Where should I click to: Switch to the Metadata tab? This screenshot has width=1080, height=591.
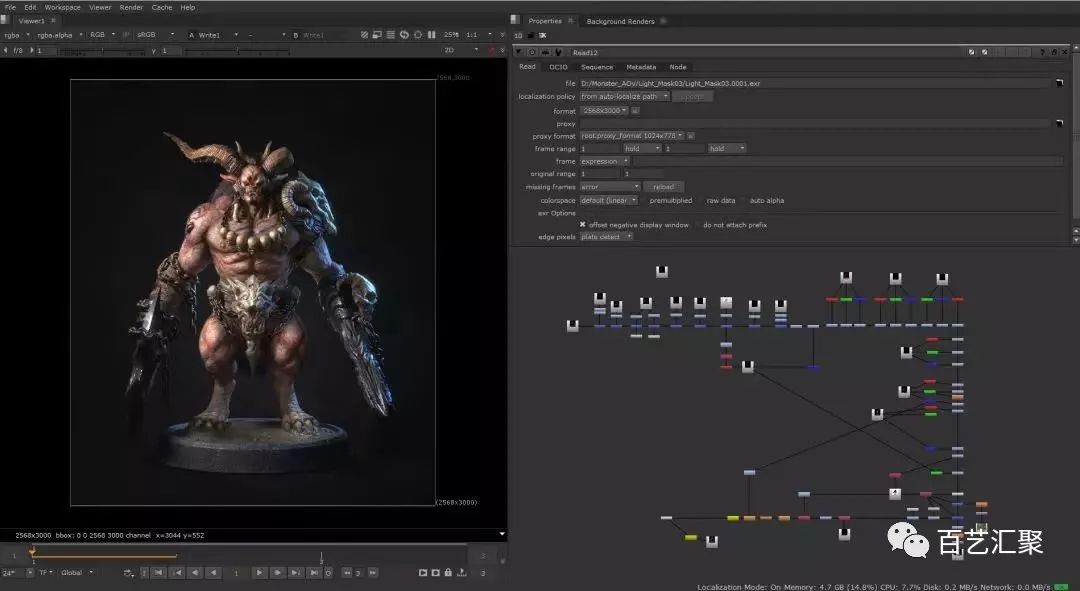click(639, 67)
